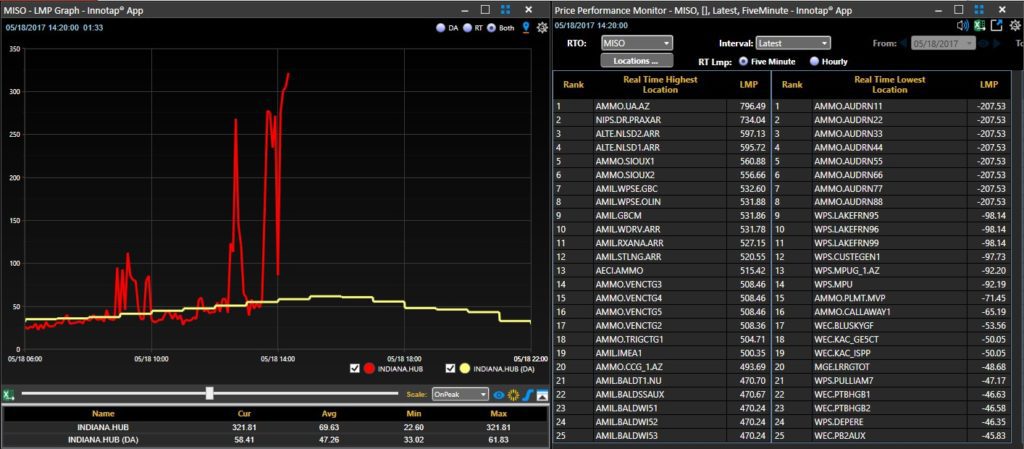Viewport: 1024px width, 449px height.
Task: Export LMP graph data to Excel
Action: click(x=8, y=394)
